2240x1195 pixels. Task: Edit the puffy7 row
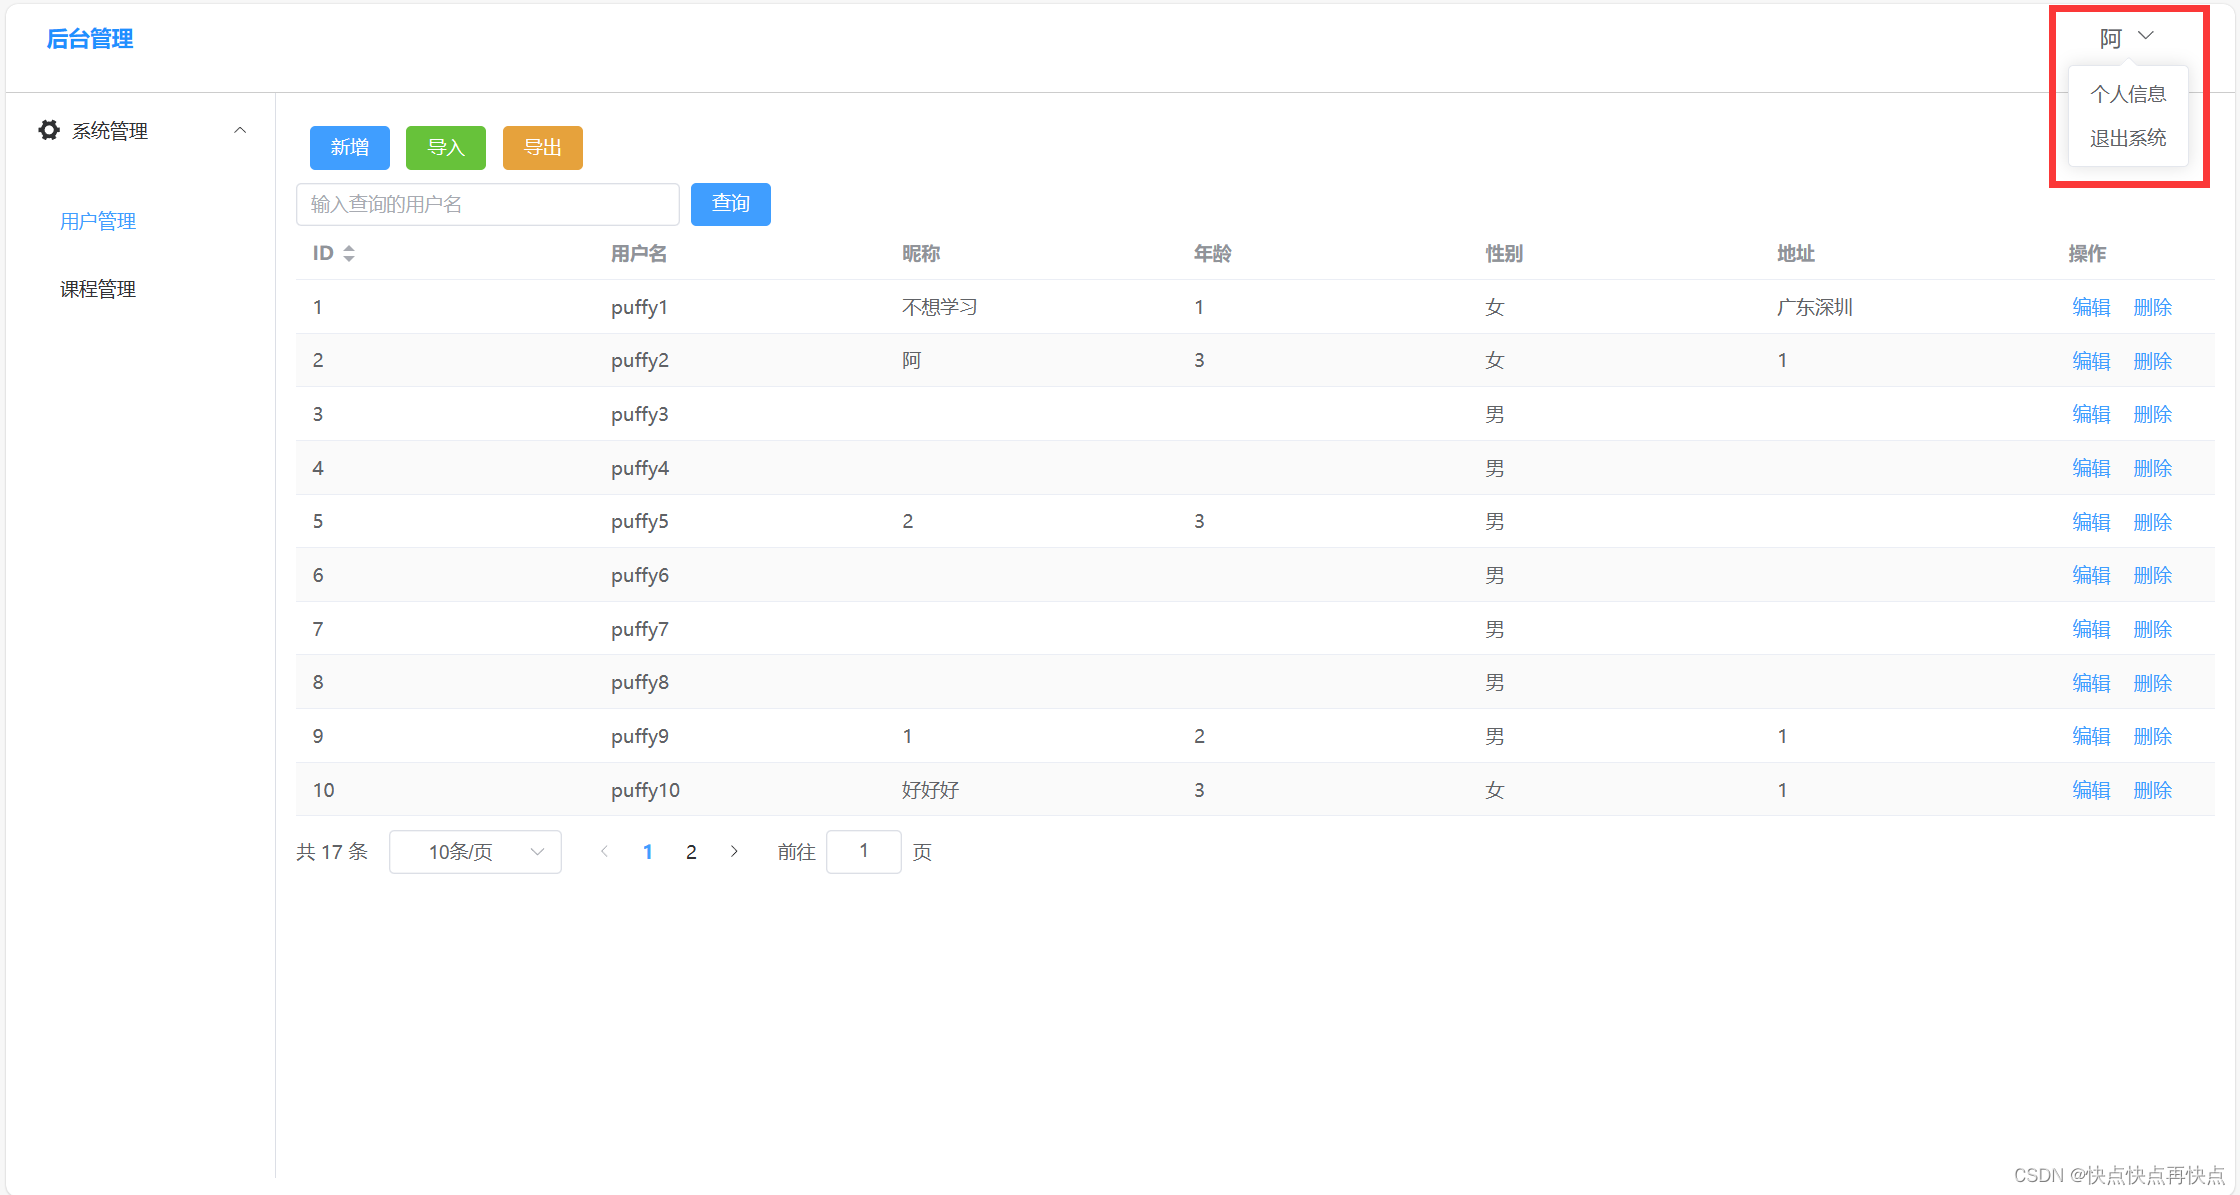2091,629
